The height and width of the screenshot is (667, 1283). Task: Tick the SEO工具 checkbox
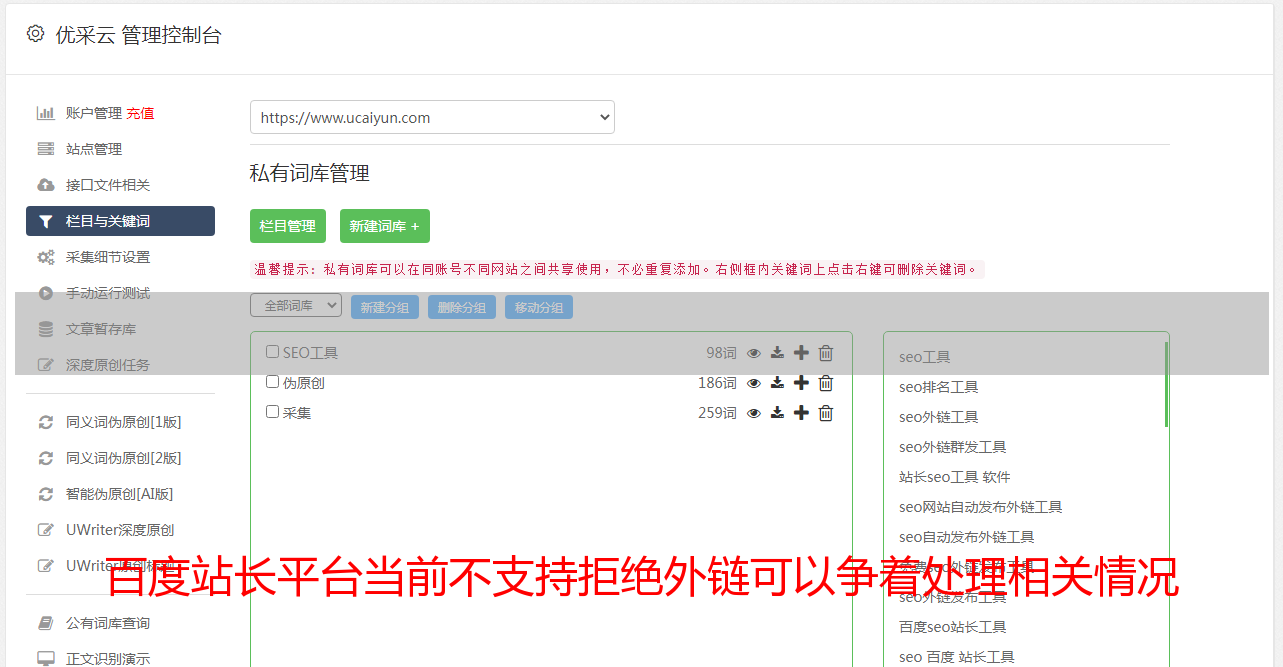tap(272, 352)
